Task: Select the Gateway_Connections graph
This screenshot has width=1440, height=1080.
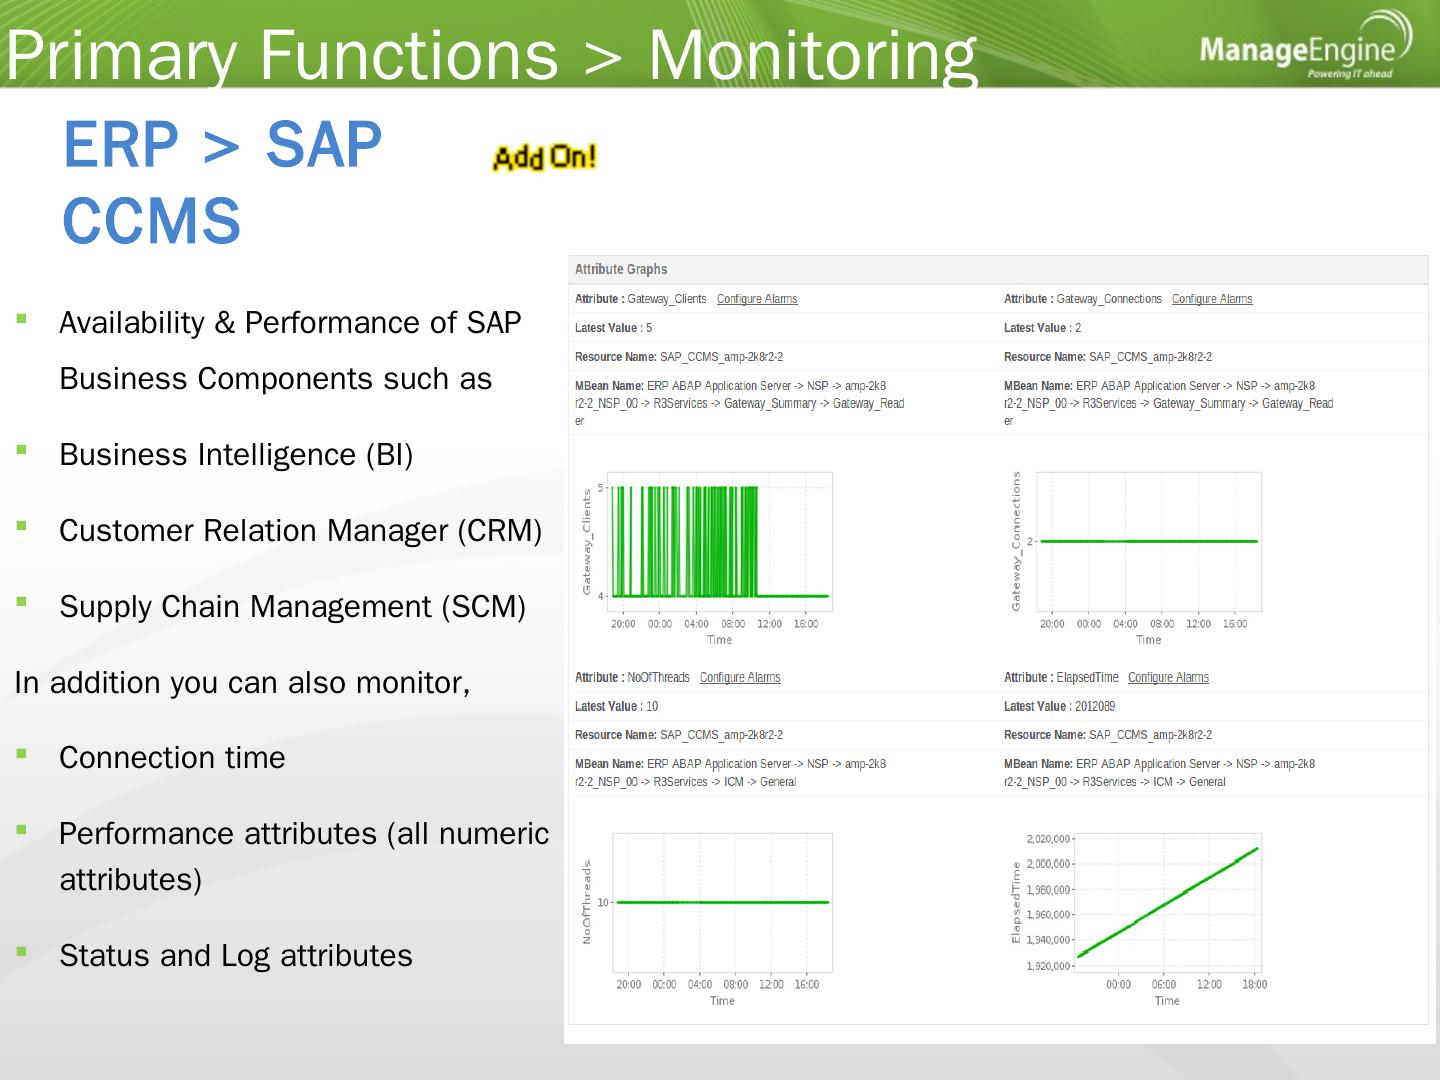Action: [1136, 558]
